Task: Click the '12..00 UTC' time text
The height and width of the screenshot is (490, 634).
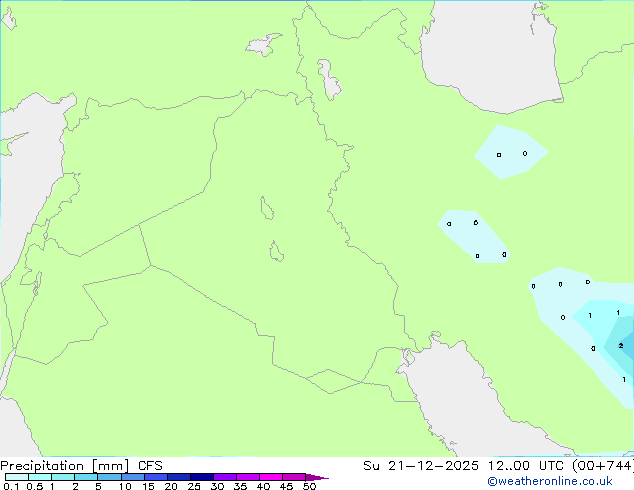Action: tap(528, 466)
